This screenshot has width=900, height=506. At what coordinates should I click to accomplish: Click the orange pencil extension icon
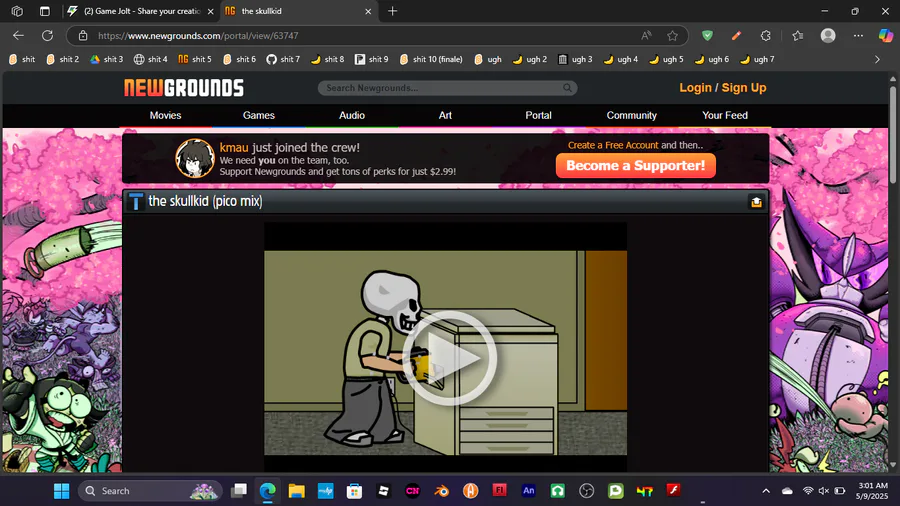[x=736, y=36]
